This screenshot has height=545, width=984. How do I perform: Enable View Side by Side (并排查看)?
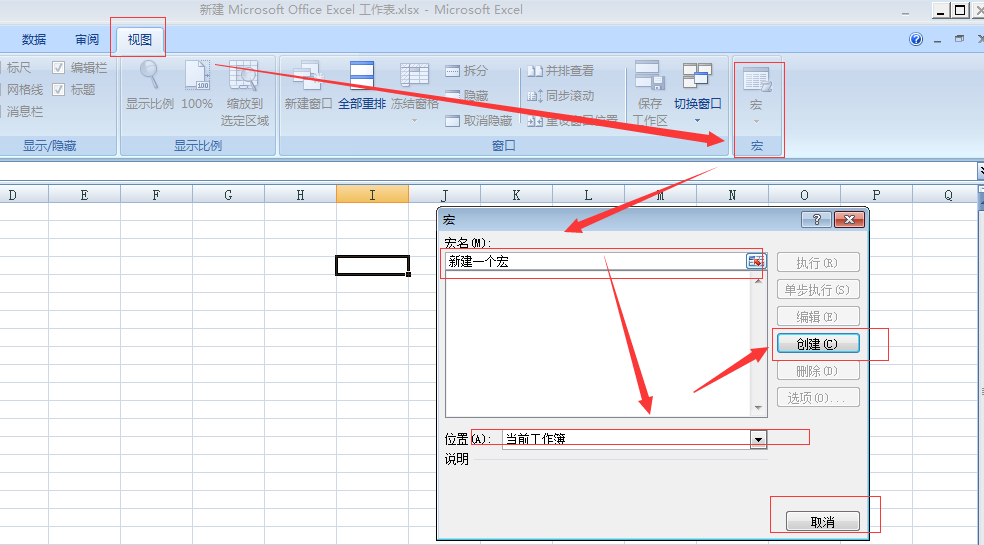560,71
